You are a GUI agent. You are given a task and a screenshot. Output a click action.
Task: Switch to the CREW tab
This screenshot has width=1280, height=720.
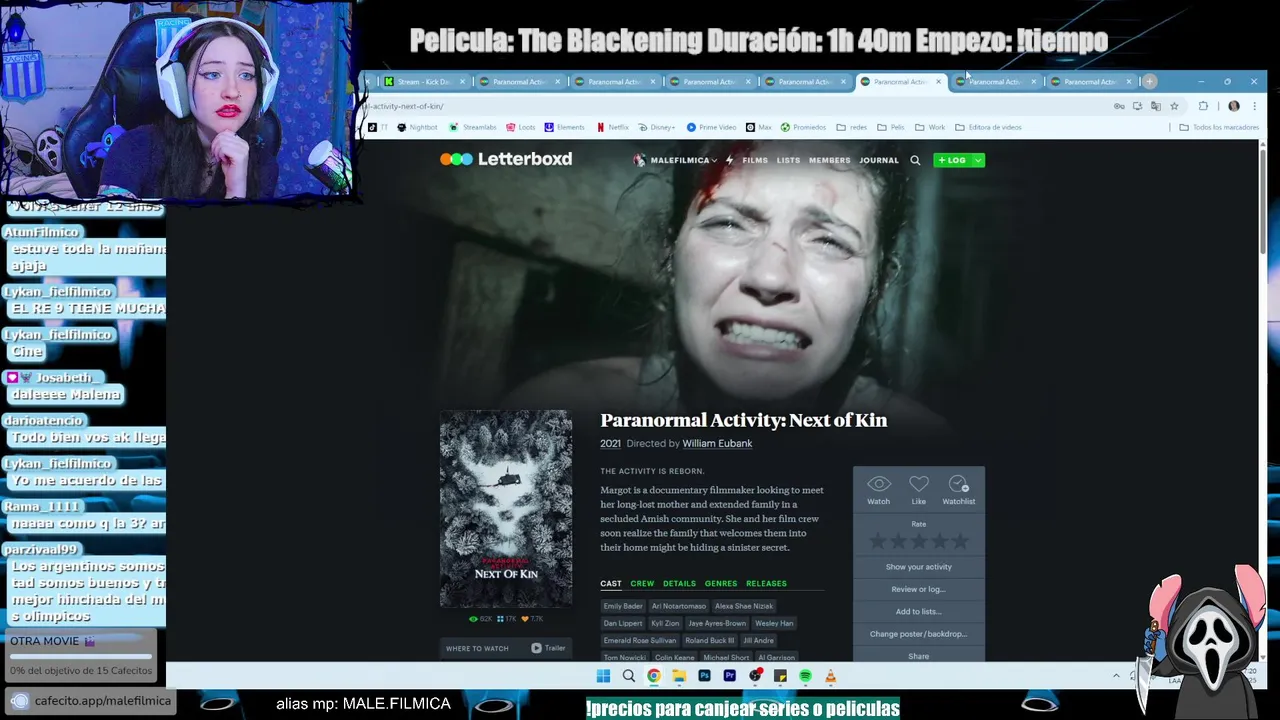(642, 583)
